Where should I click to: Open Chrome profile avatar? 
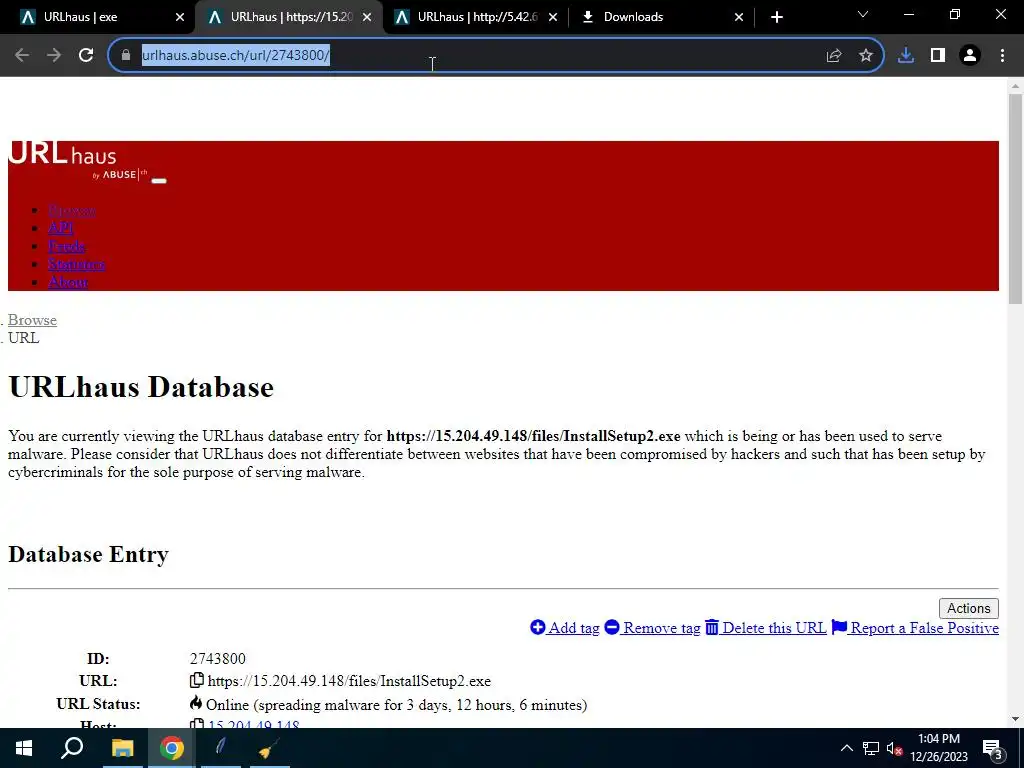point(970,56)
